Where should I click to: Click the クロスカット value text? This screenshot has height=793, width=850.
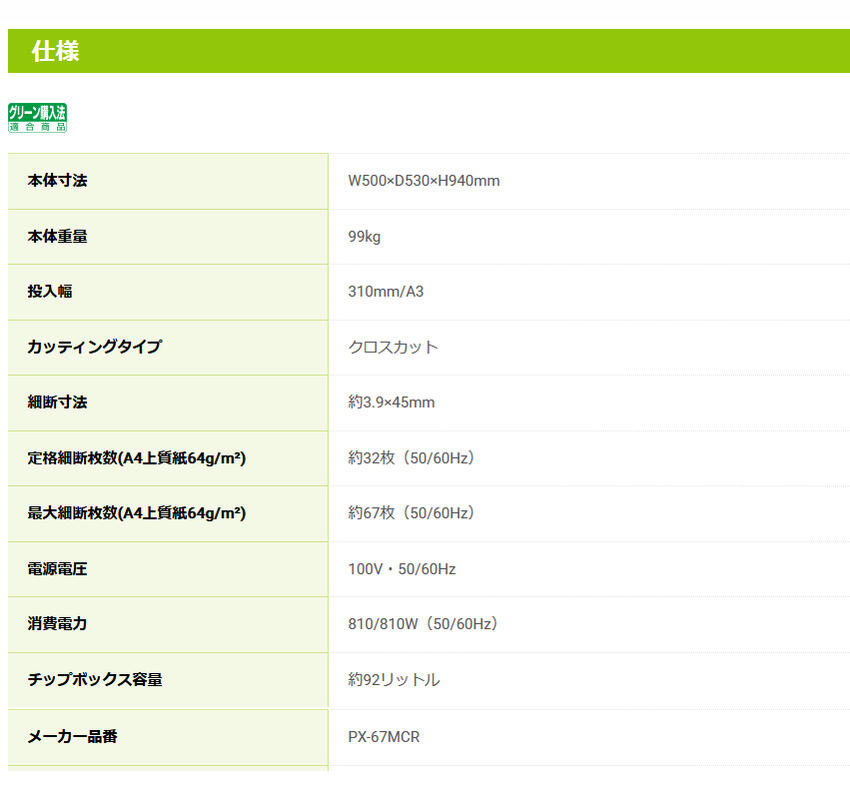(x=393, y=347)
